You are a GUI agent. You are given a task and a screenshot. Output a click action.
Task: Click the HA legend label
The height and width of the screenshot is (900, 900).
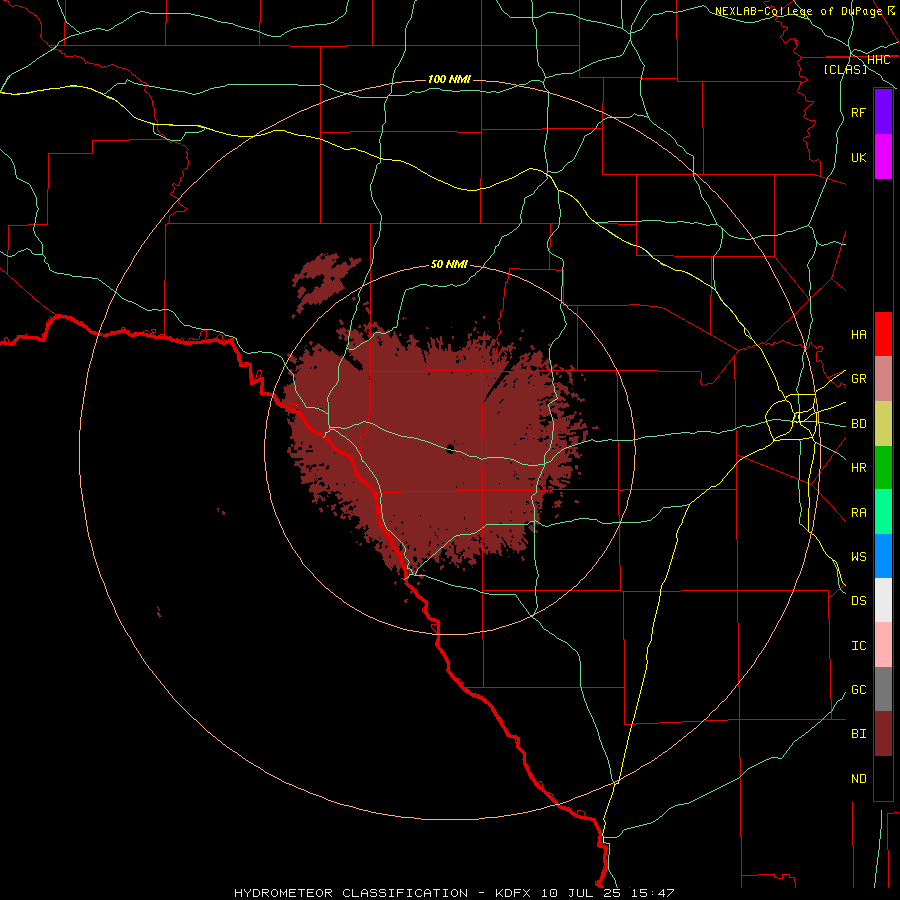click(858, 334)
